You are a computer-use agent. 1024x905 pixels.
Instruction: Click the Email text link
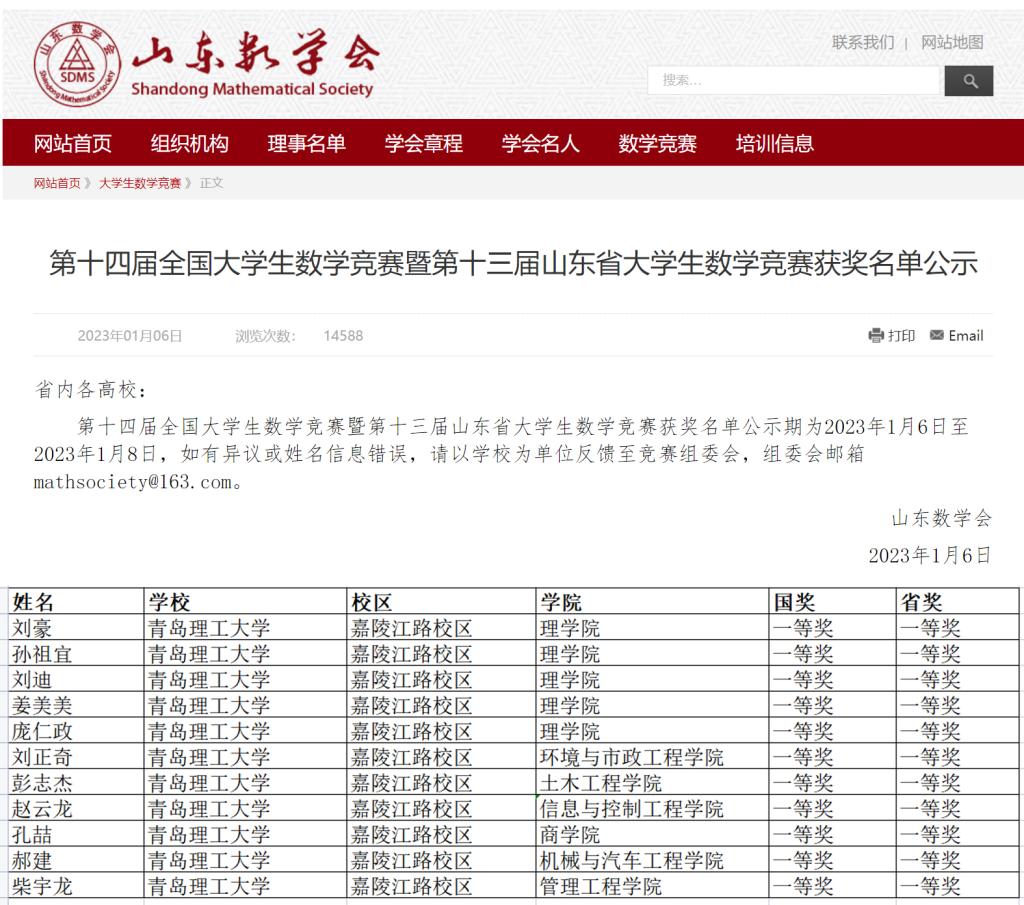coord(966,336)
